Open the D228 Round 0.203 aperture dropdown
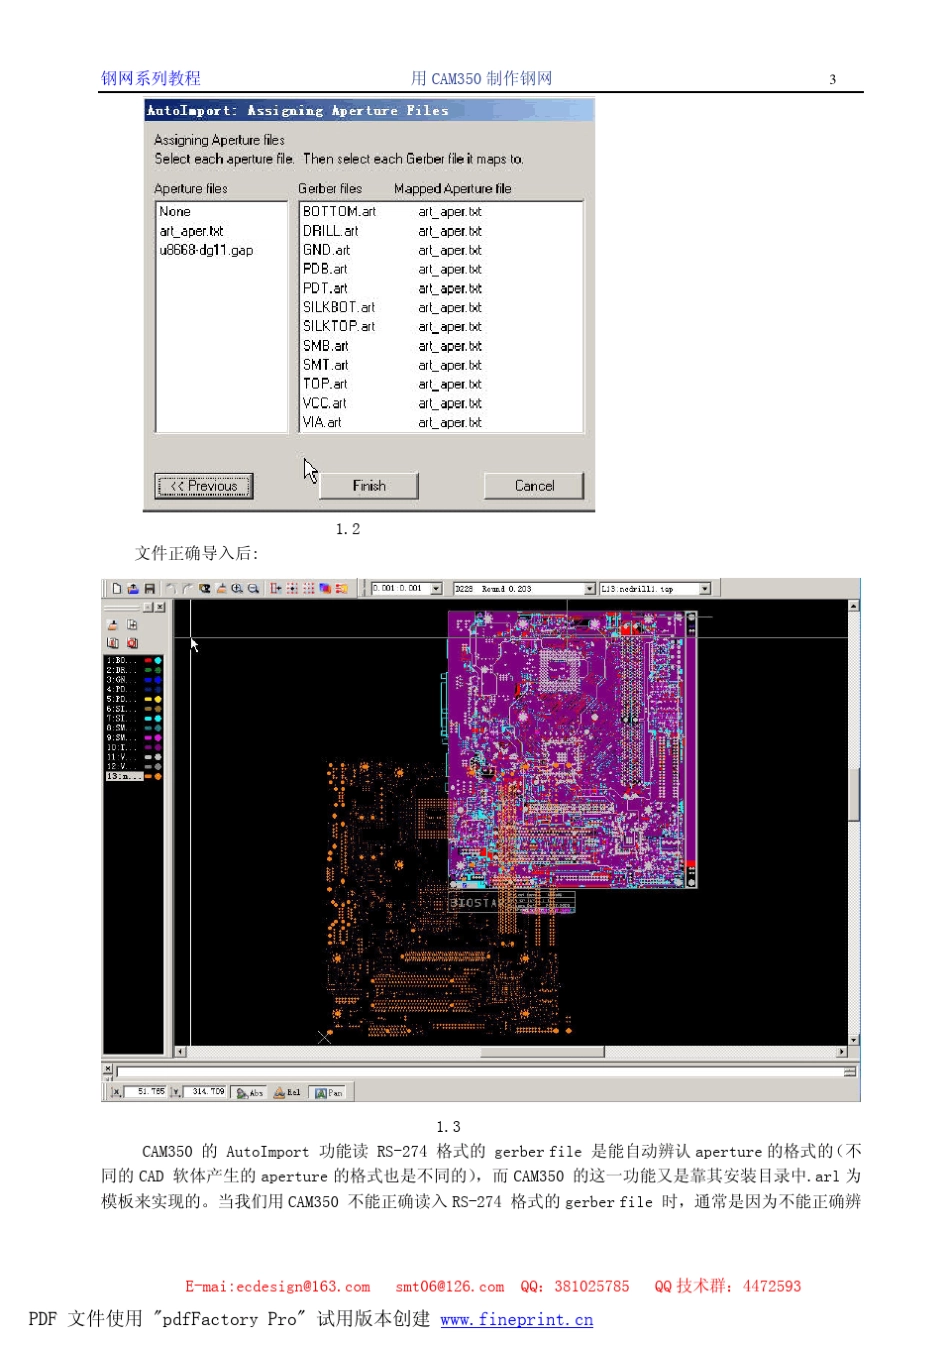This screenshot has width=950, height=1345. point(590,589)
